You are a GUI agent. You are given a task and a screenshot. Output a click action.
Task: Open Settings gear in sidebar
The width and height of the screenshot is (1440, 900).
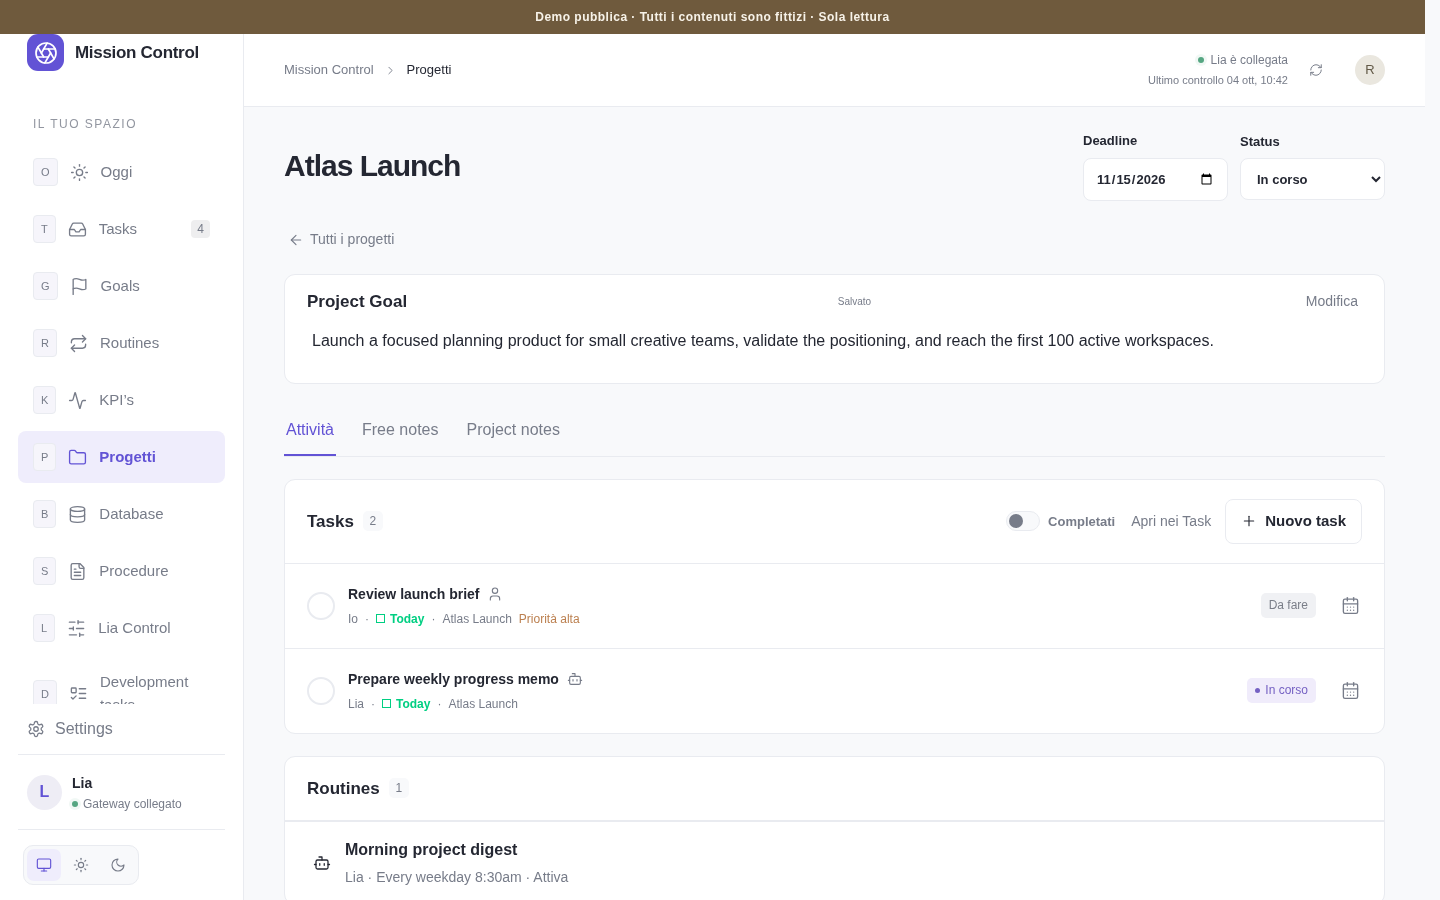coord(70,729)
